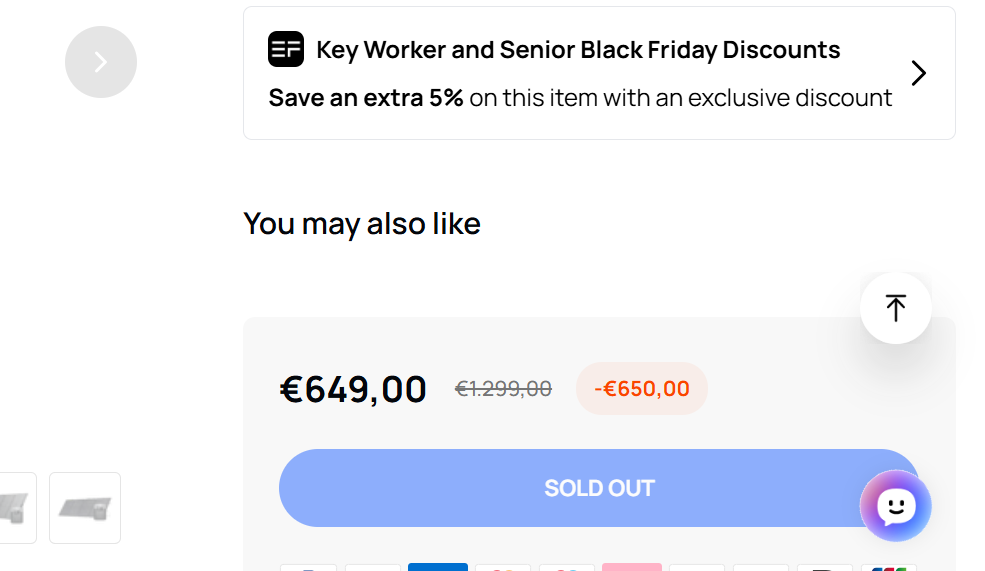The width and height of the screenshot is (985, 571).
Task: Select the fully visible solar panel thumbnail
Action: [x=85, y=508]
